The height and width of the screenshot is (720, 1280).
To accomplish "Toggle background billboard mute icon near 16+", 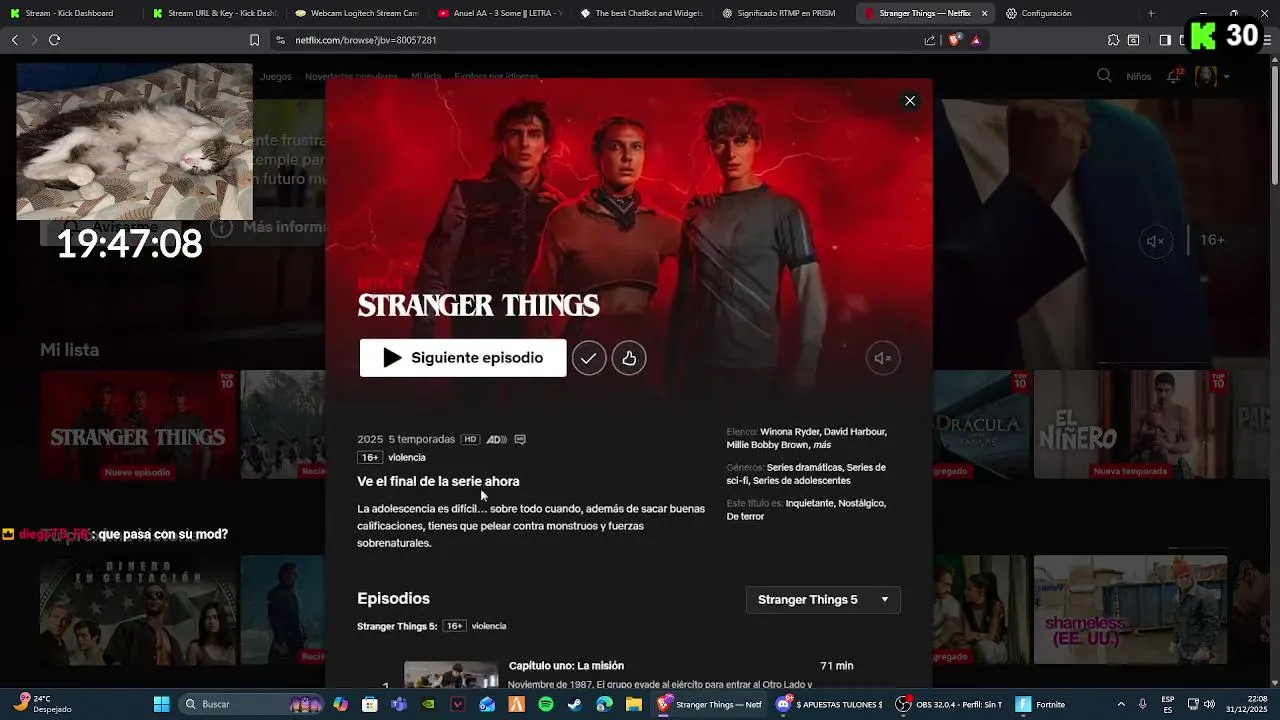I will (x=1156, y=241).
